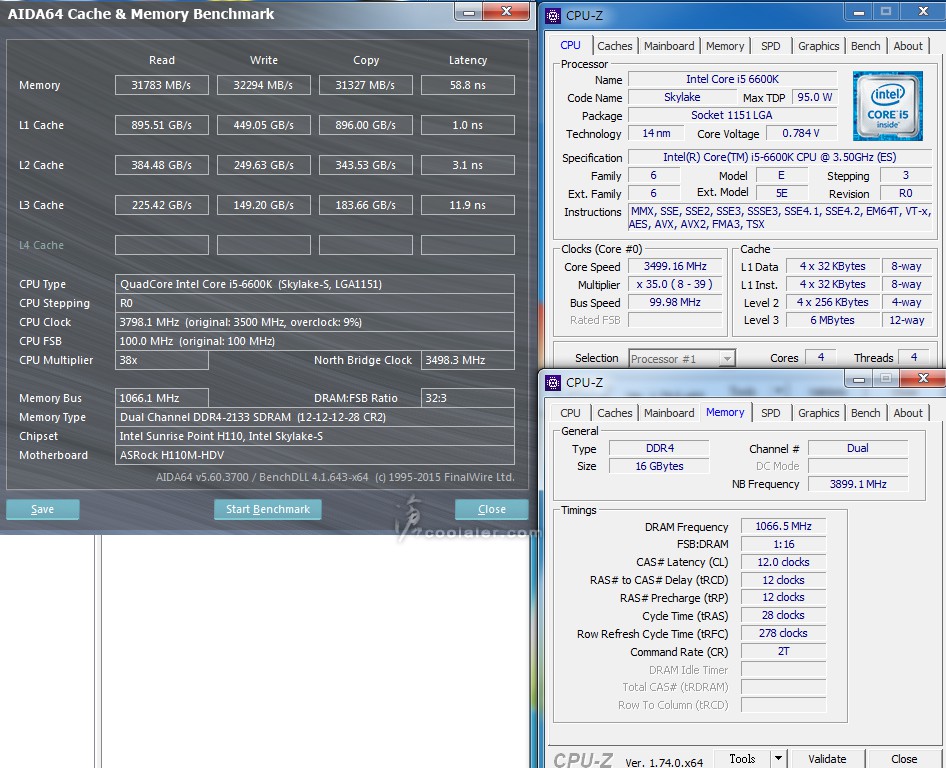Viewport: 946px width, 768px height.
Task: Click Core Speed value 3499.16 MHz
Action: [675, 266]
